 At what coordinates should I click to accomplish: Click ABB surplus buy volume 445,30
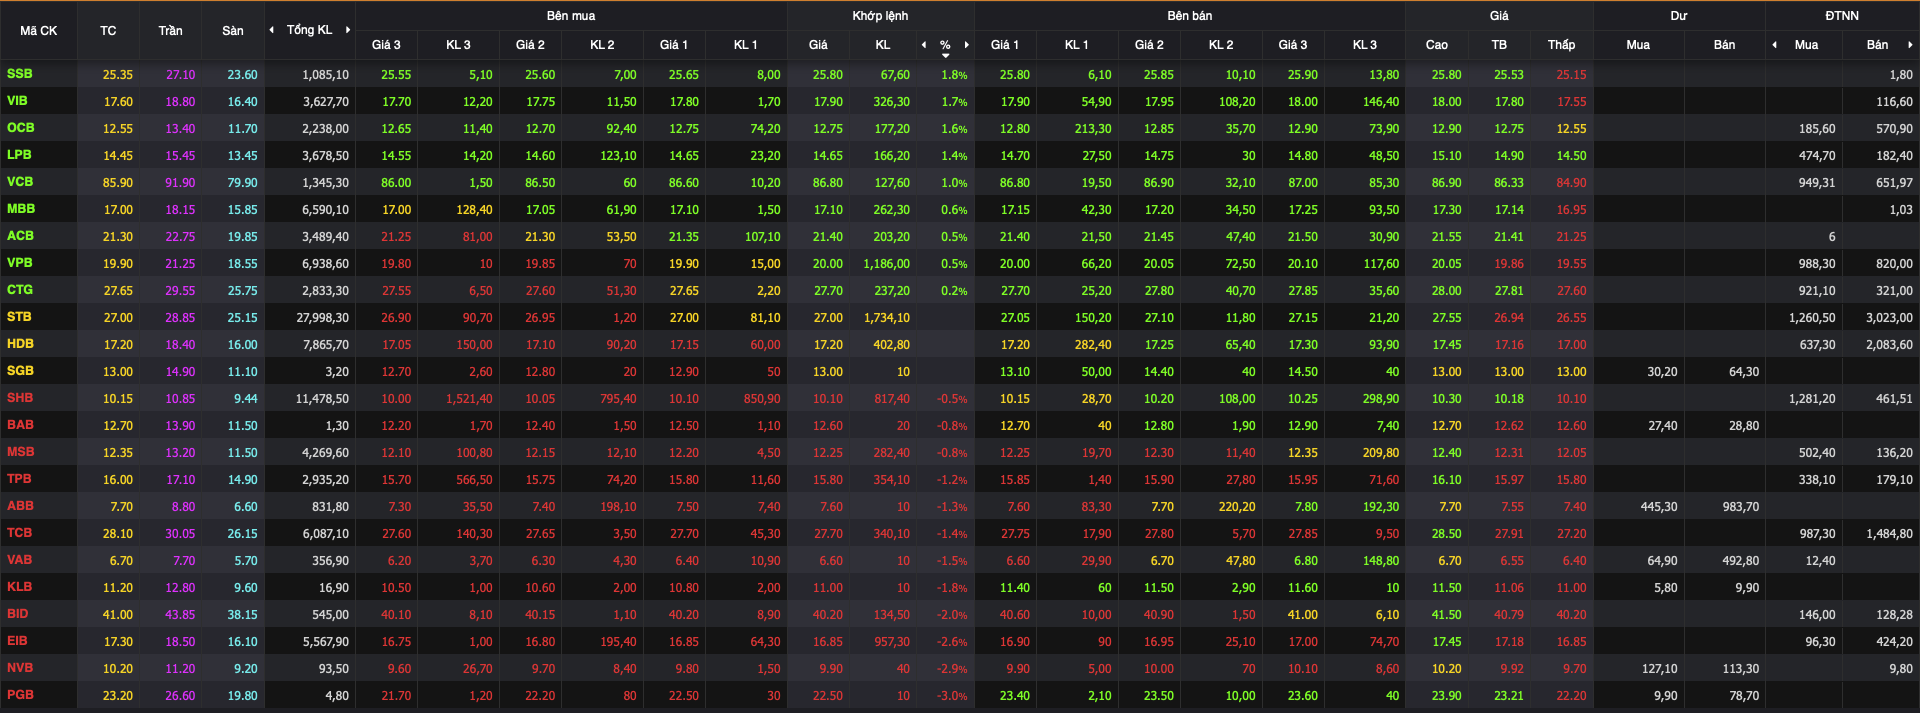pos(1659,507)
